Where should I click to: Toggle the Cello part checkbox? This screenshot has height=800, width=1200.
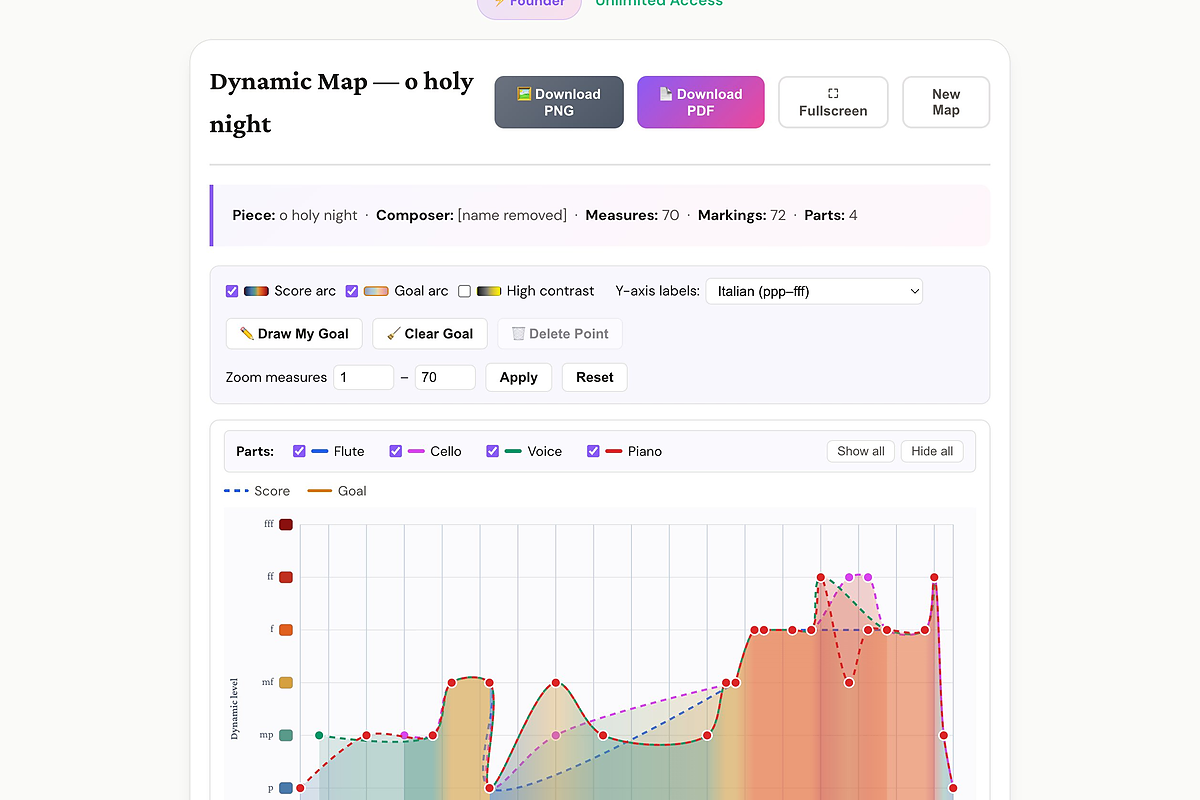pyautogui.click(x=396, y=451)
